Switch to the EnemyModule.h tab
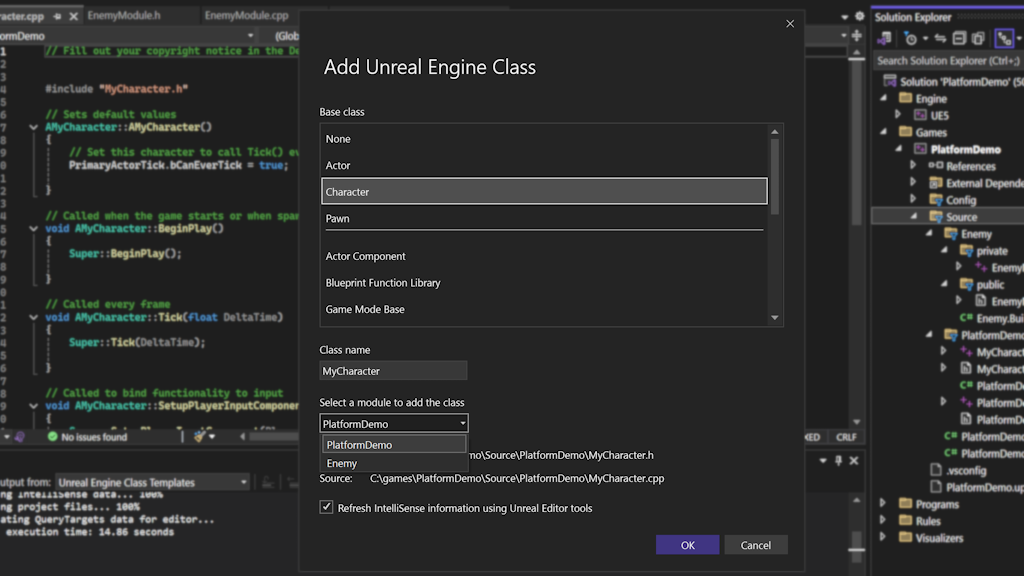Viewport: 1024px width, 576px height. [123, 16]
